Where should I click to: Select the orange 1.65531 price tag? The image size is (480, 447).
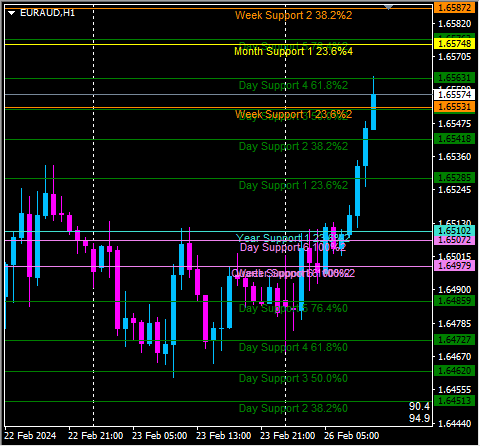point(455,107)
